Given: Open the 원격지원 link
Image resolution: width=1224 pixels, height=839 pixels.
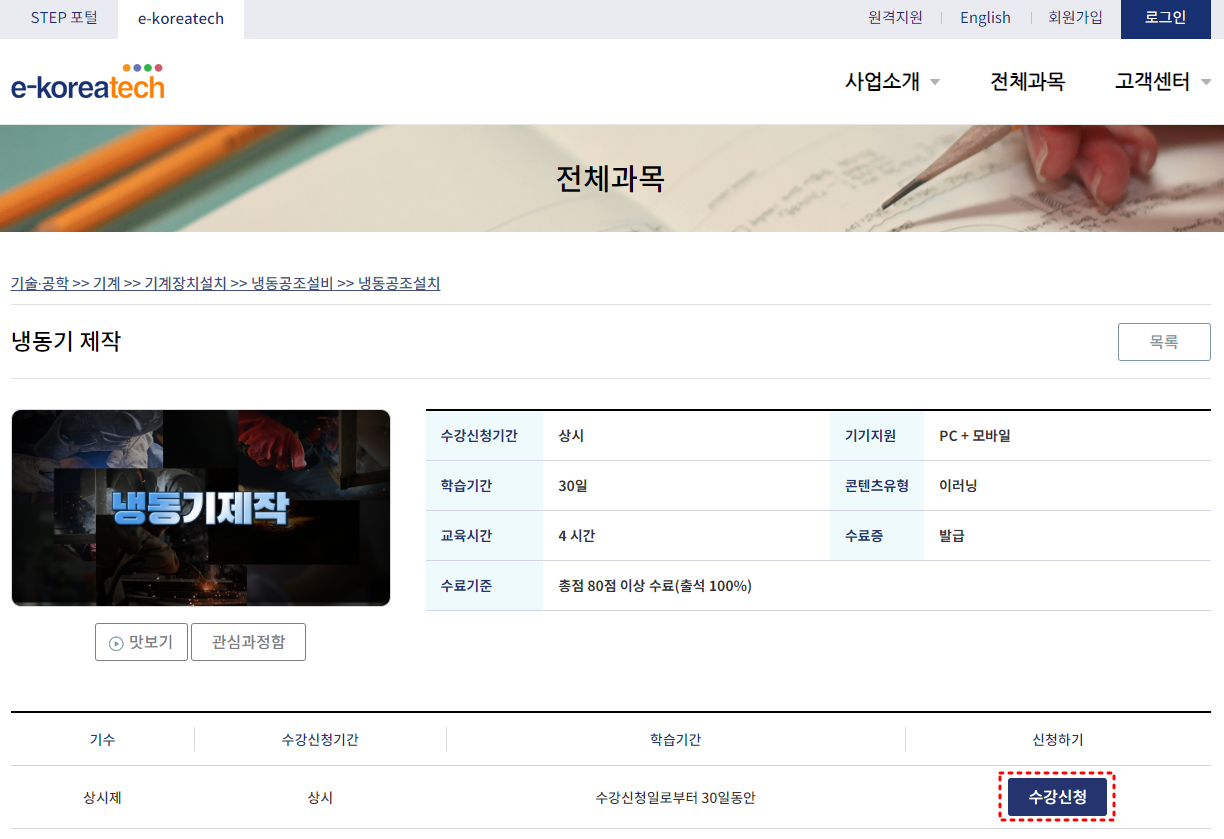Looking at the screenshot, I should point(895,18).
